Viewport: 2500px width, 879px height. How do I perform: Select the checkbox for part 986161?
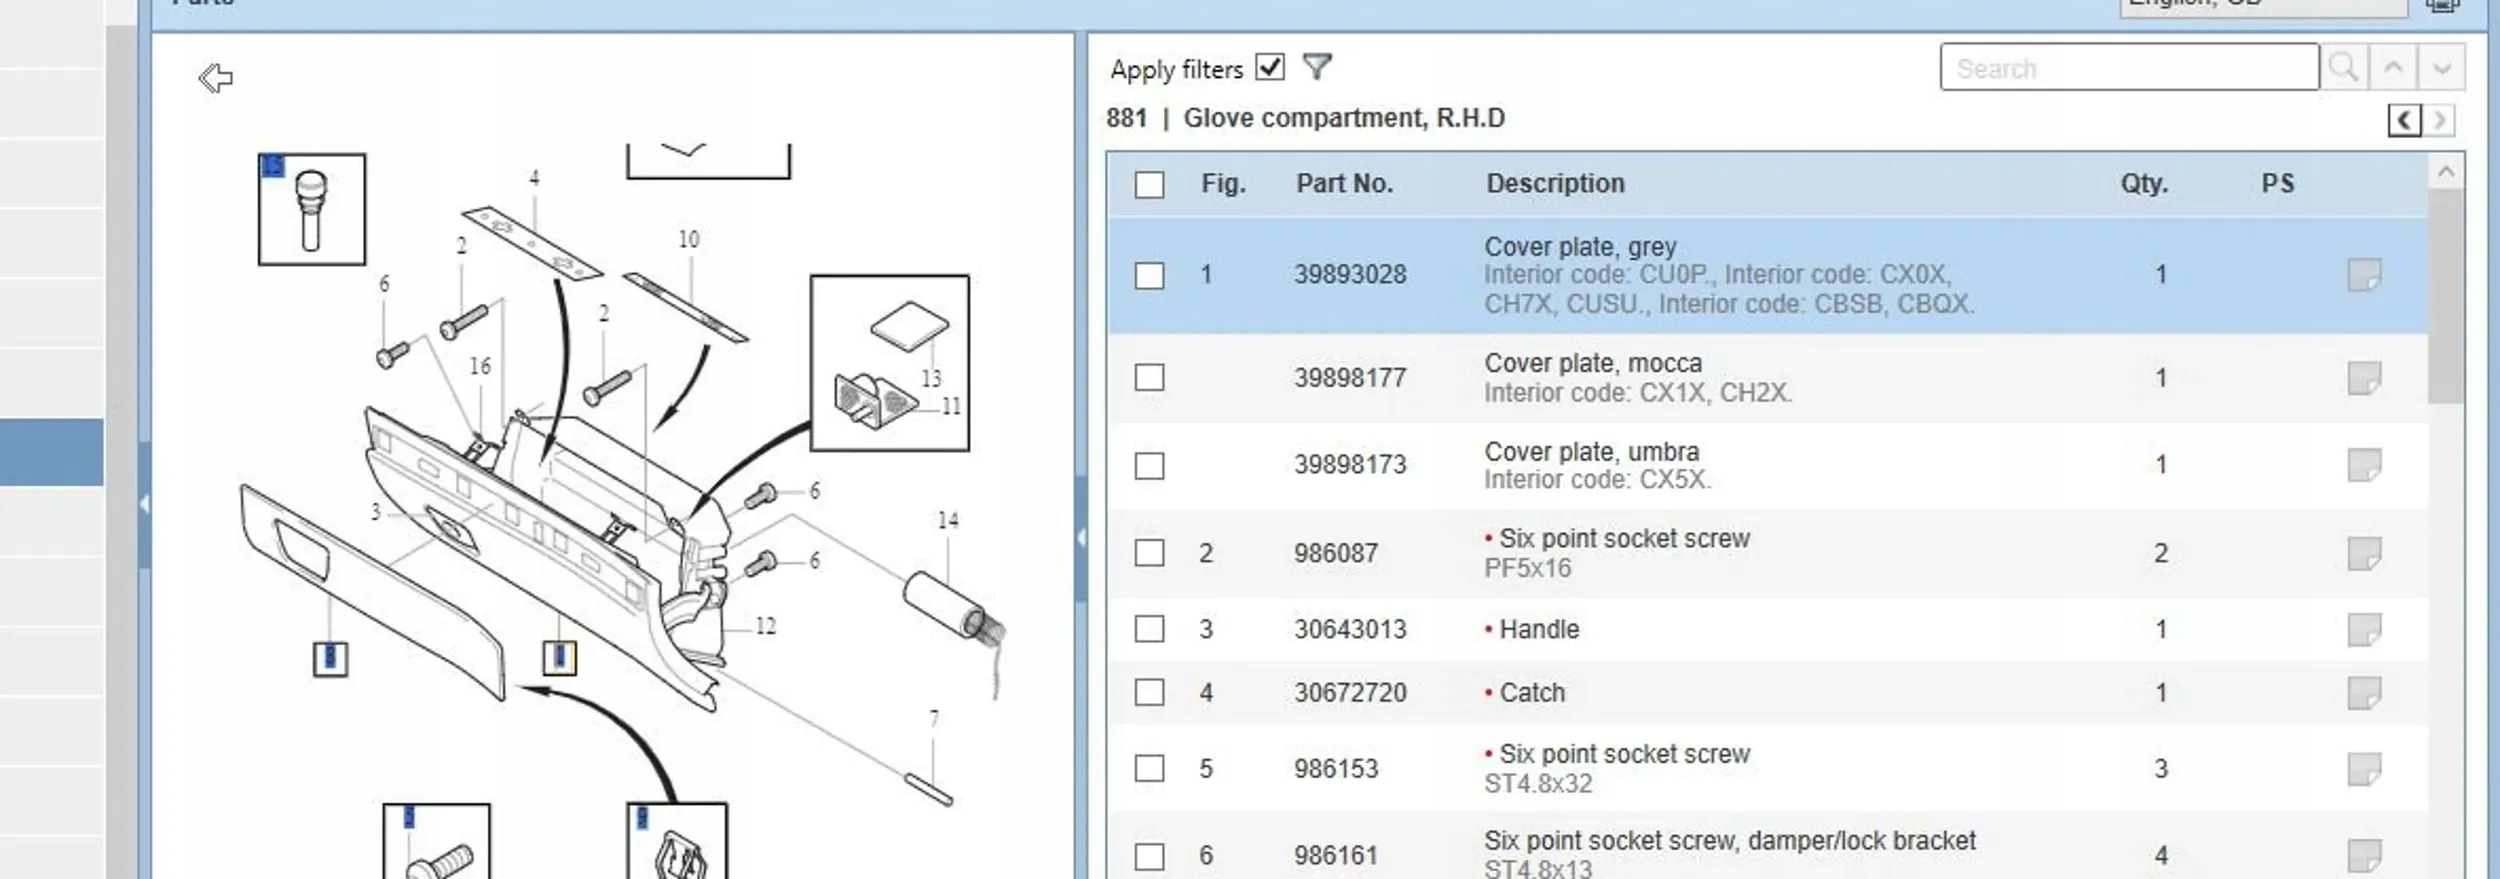[1150, 857]
